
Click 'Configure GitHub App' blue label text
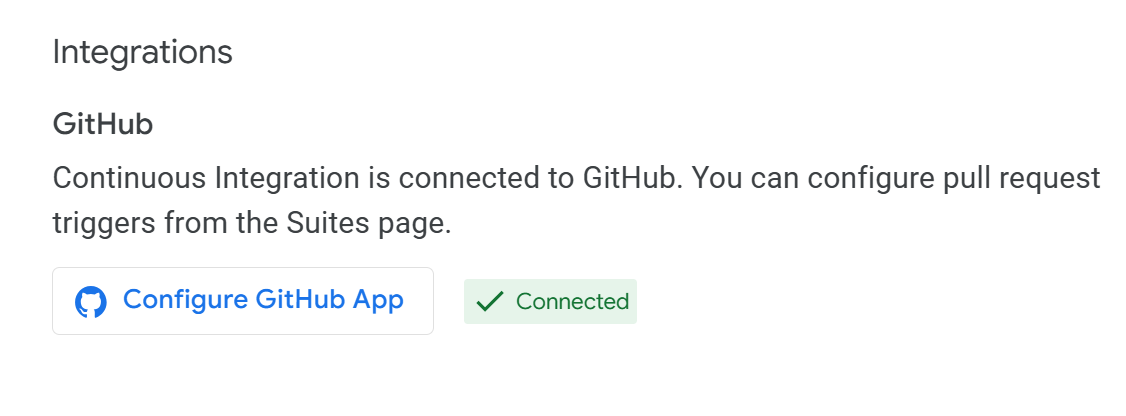263,300
